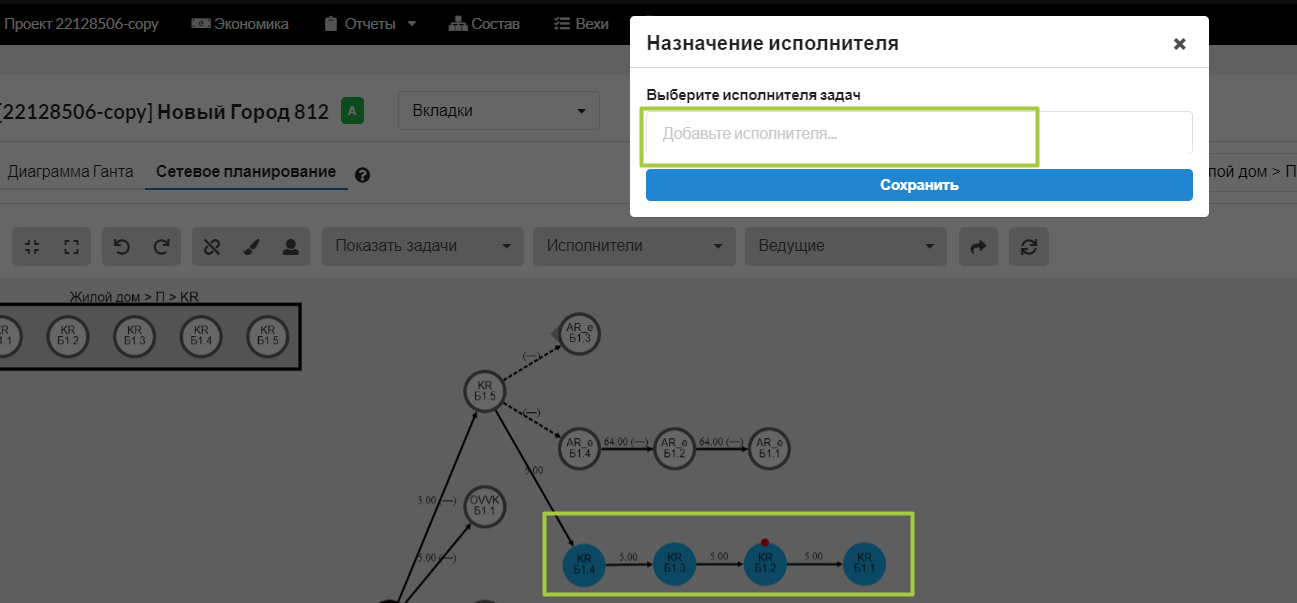Open Вехи in the top menu

pyautogui.click(x=581, y=24)
